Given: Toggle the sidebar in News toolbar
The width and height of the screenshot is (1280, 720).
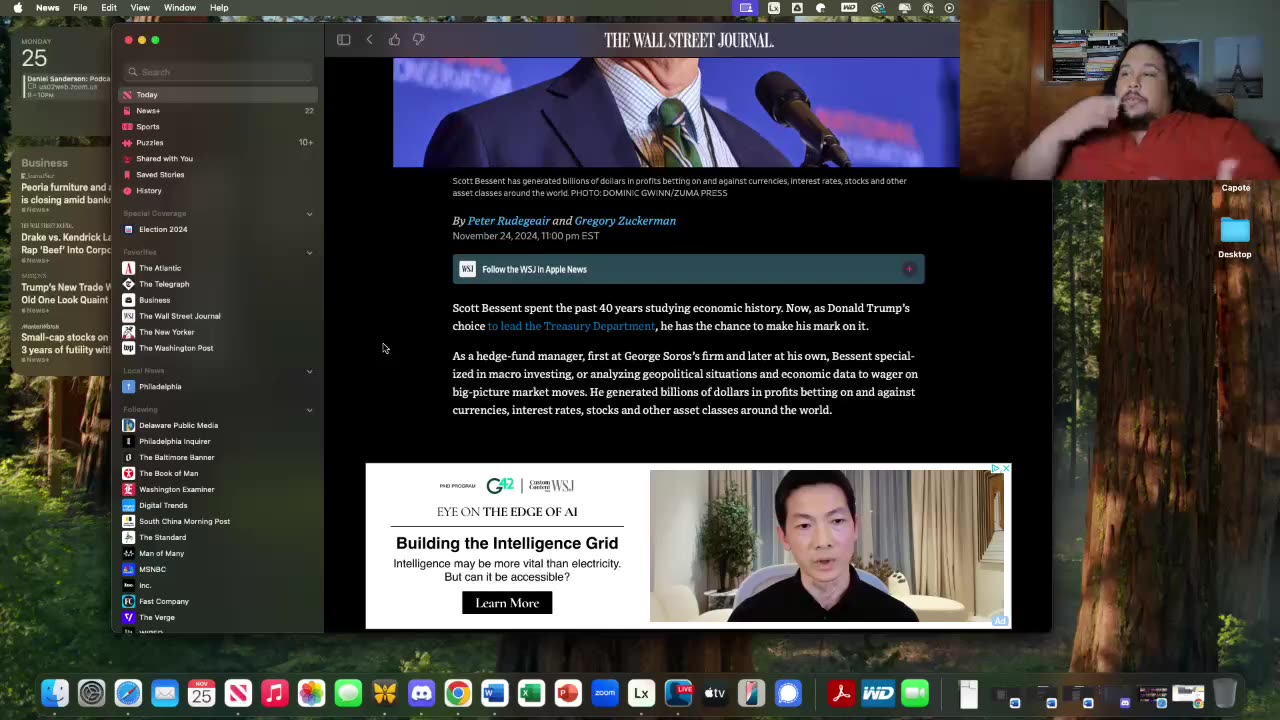Looking at the screenshot, I should point(343,40).
